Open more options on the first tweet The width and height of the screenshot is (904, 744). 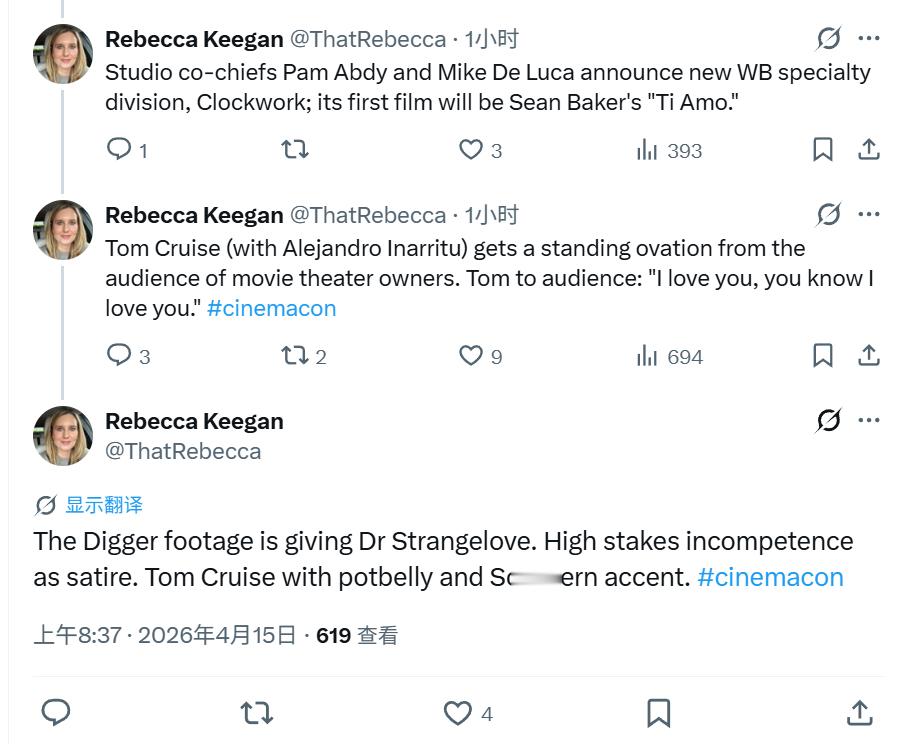[x=869, y=39]
